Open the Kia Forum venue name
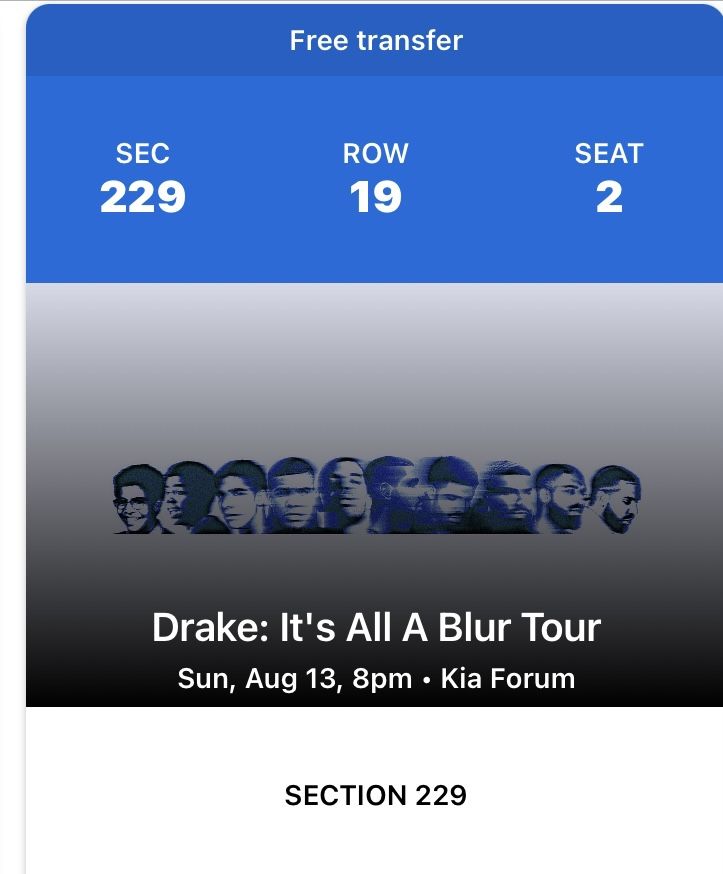Image resolution: width=723 pixels, height=874 pixels. click(x=508, y=679)
